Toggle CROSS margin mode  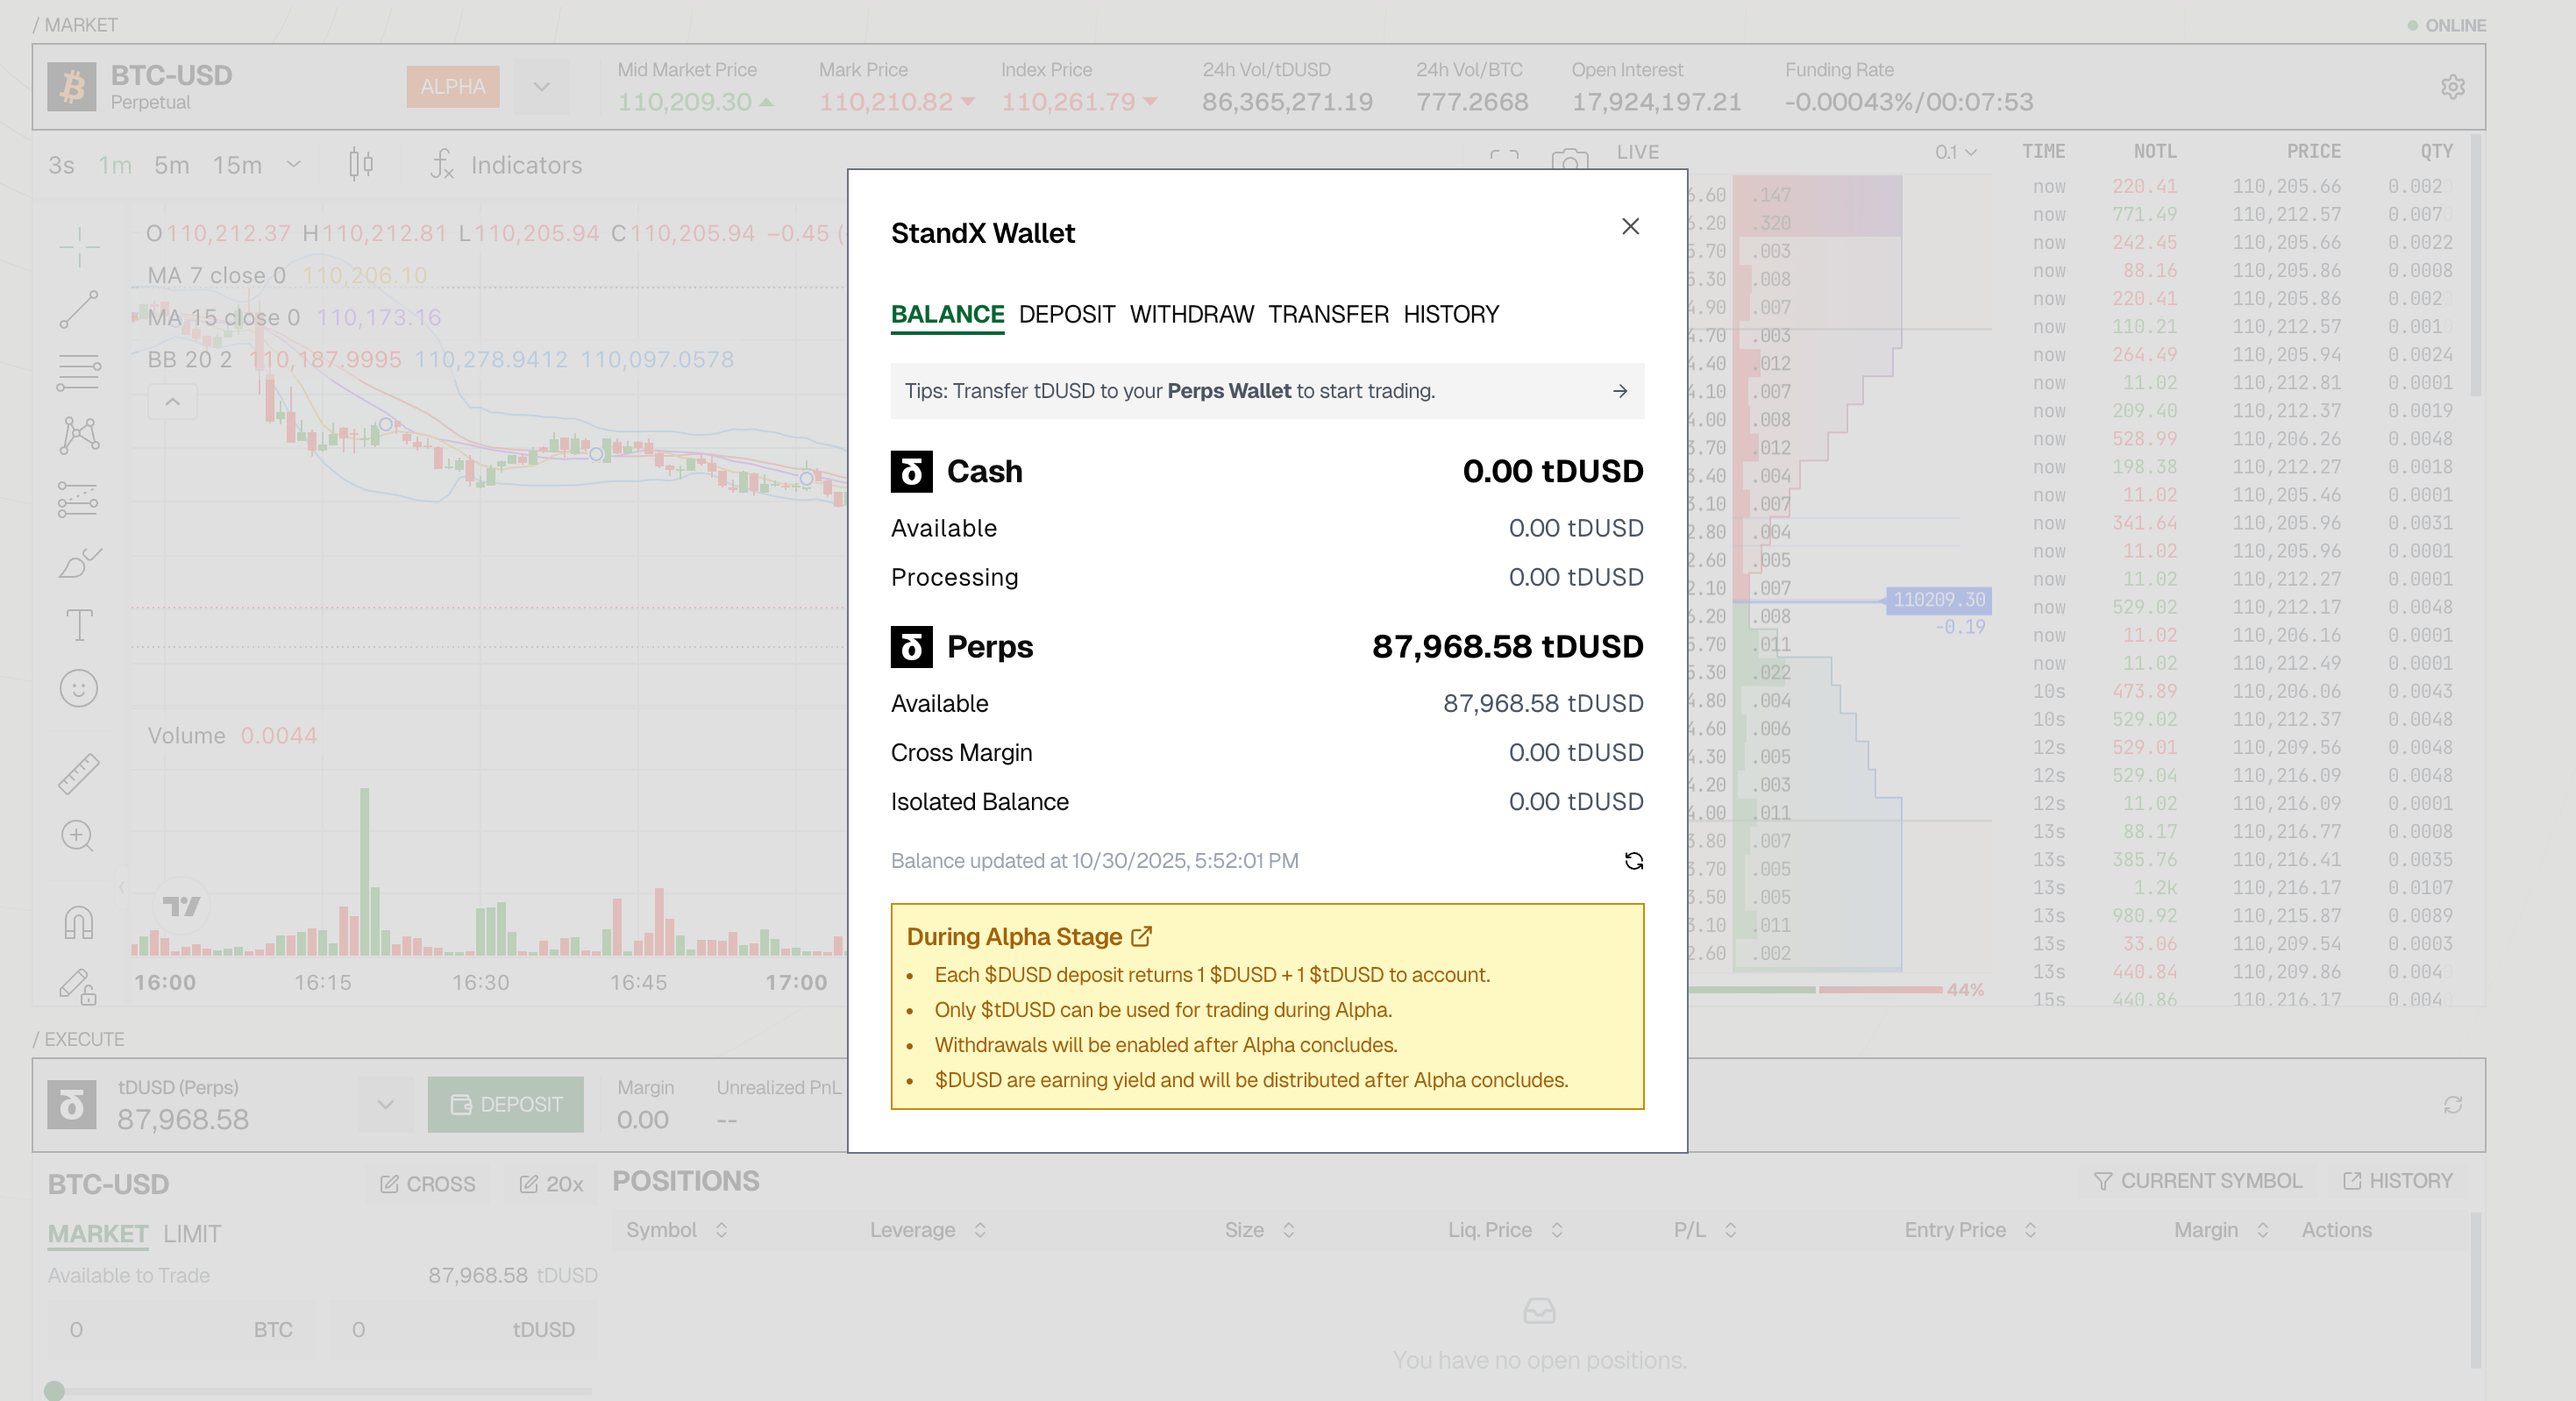coord(428,1184)
